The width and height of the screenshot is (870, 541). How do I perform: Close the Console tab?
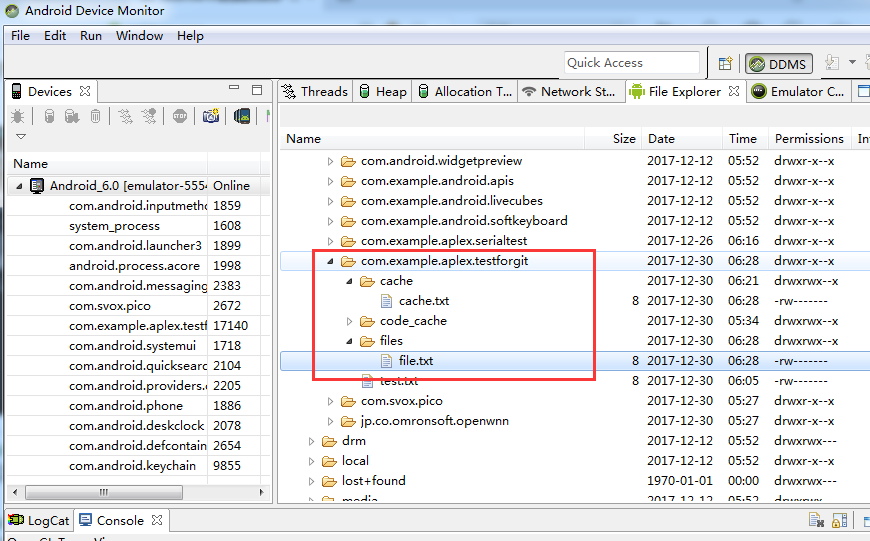click(x=157, y=520)
